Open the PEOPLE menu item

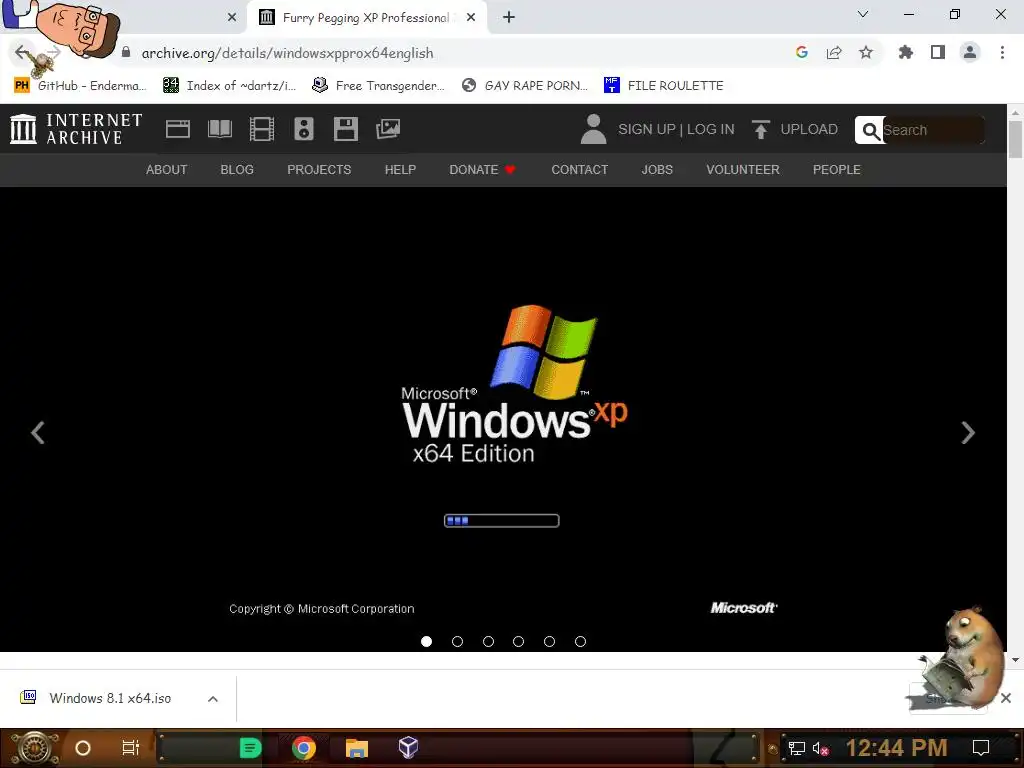tap(837, 170)
